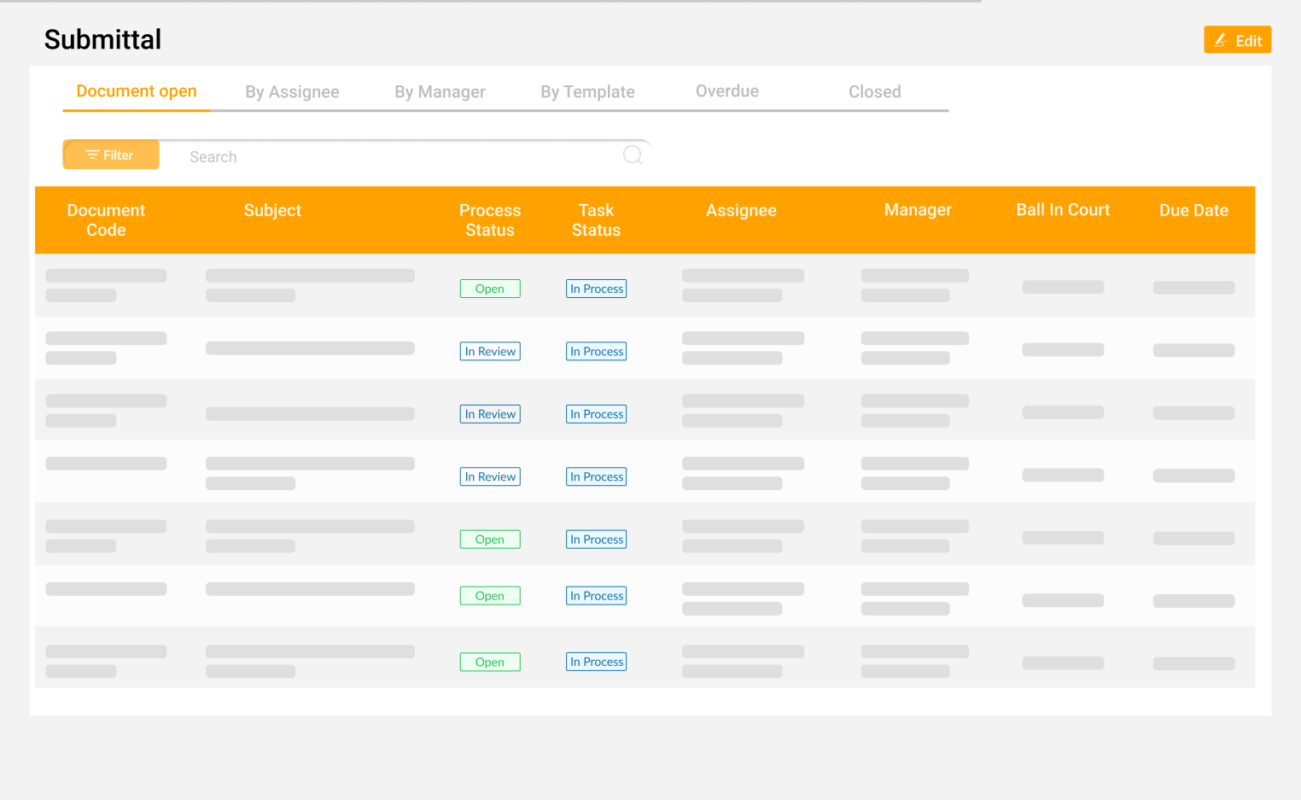Click the Open badge in the last row

[x=489, y=661]
